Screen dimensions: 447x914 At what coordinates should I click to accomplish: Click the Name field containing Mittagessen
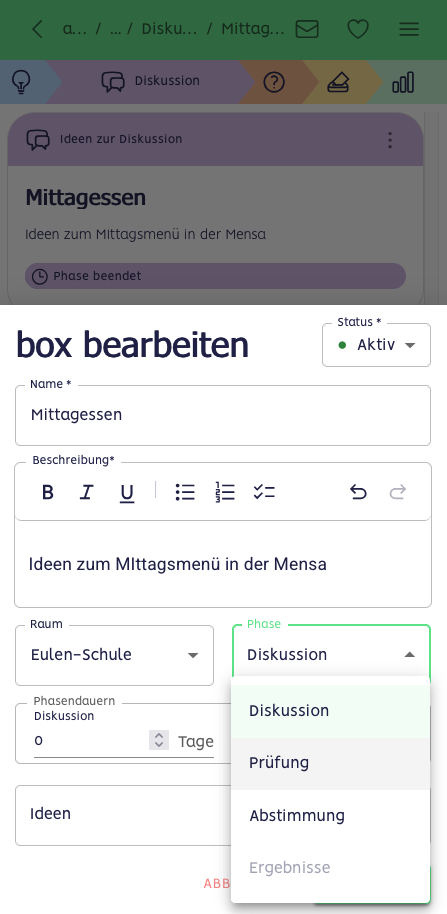(223, 415)
